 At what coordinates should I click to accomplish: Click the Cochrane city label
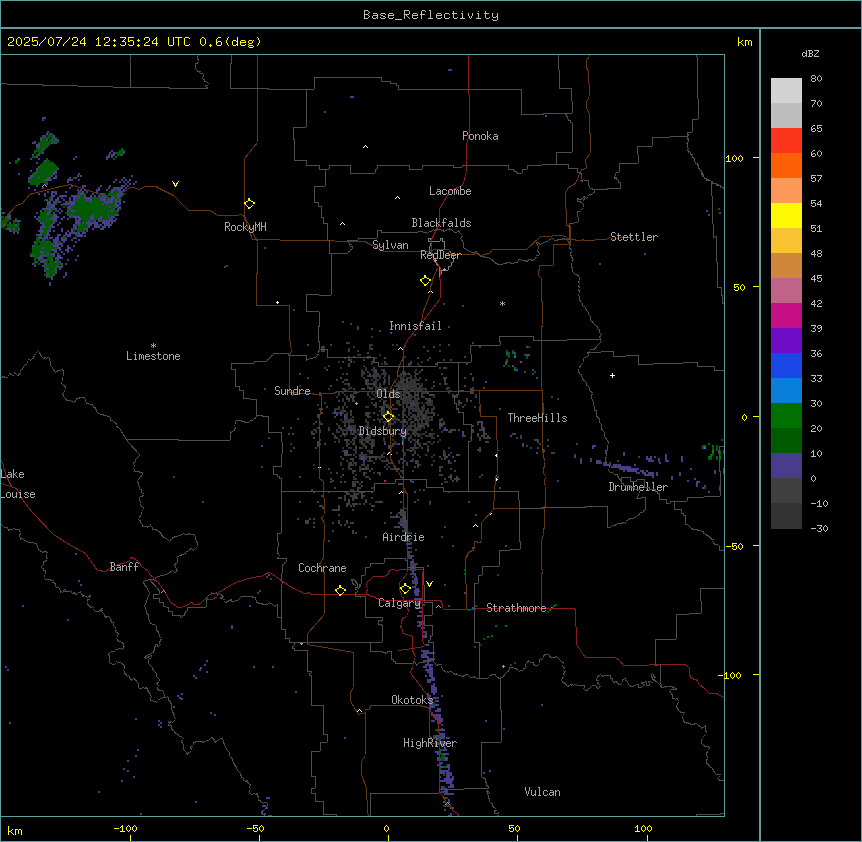tap(322, 568)
